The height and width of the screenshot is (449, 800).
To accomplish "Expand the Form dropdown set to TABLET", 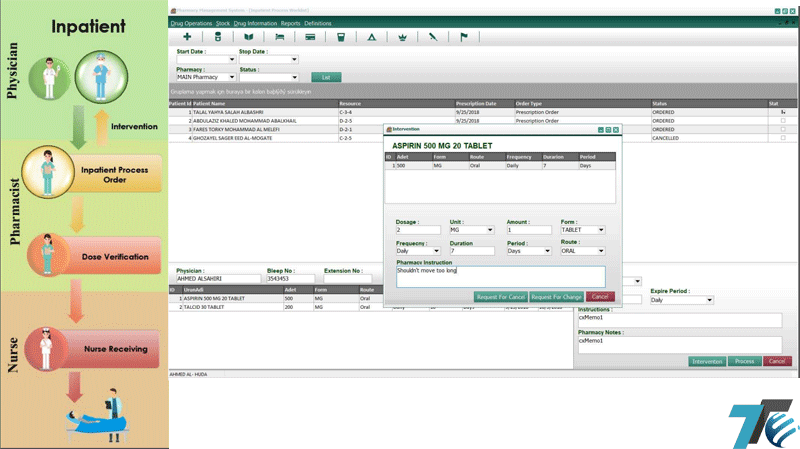I will point(600,230).
